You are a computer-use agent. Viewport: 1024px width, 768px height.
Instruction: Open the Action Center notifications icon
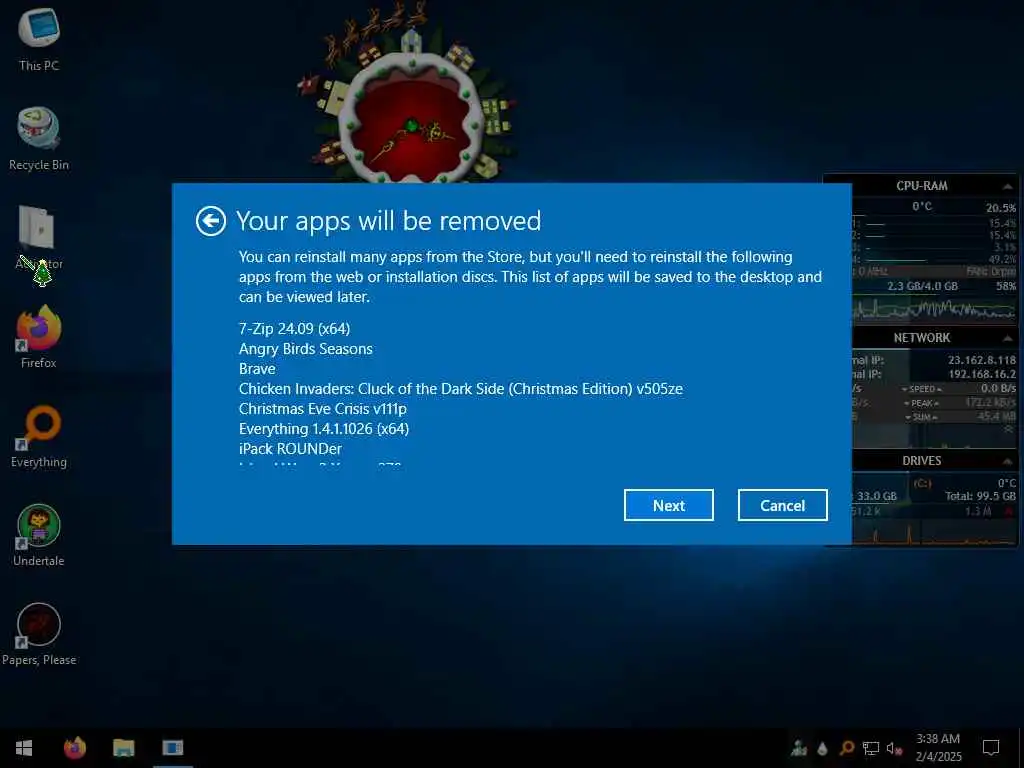[991, 748]
